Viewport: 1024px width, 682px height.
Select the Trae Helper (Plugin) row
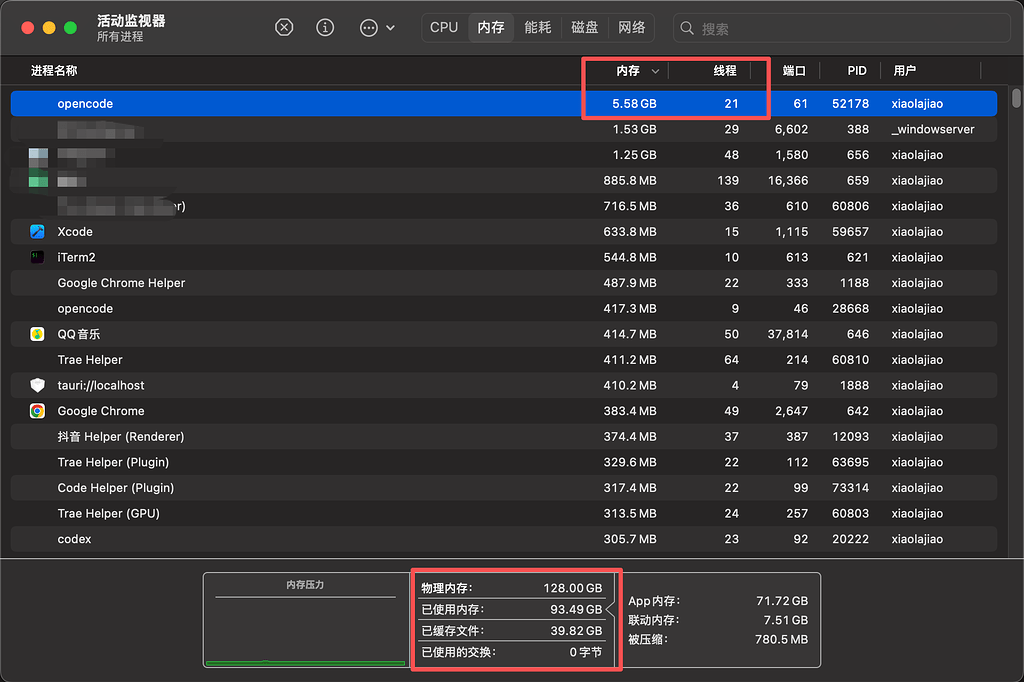click(504, 463)
